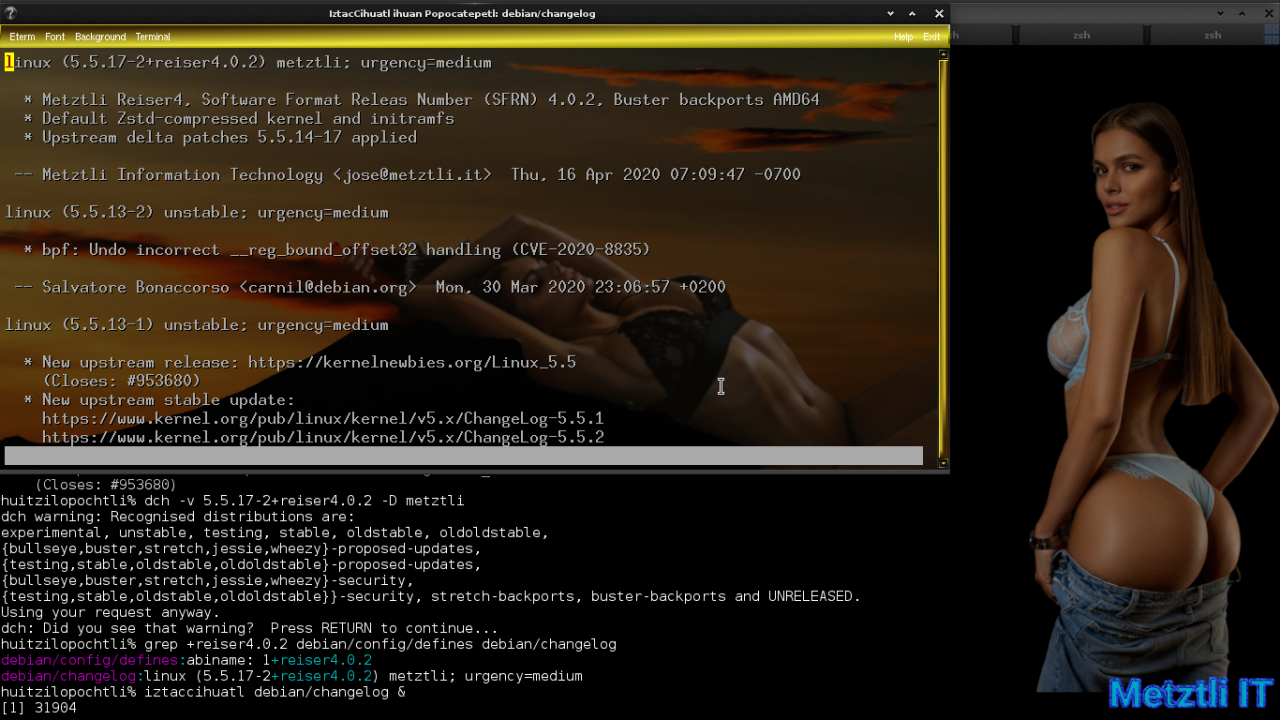This screenshot has height=720, width=1280.
Task: Shade the IztacCihuatl window with down chevron
Action: pos(890,14)
